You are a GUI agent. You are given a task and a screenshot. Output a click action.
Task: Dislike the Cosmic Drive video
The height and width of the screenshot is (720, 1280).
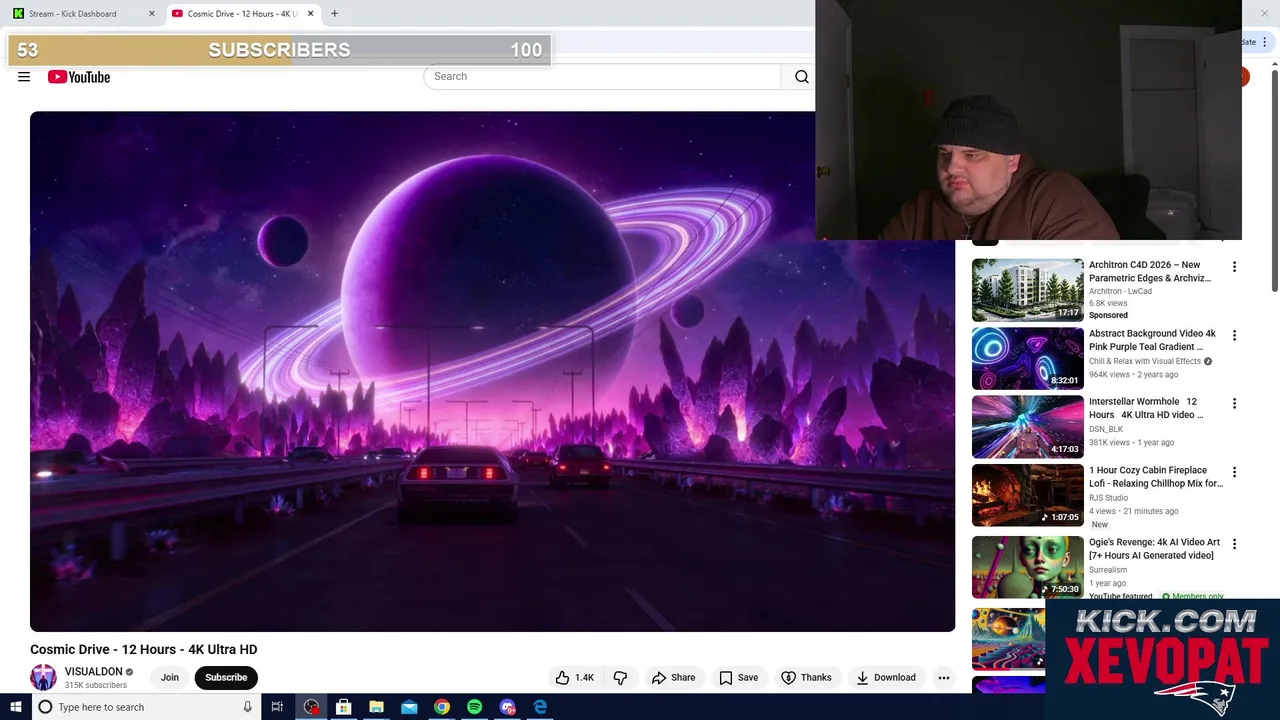[620, 677]
